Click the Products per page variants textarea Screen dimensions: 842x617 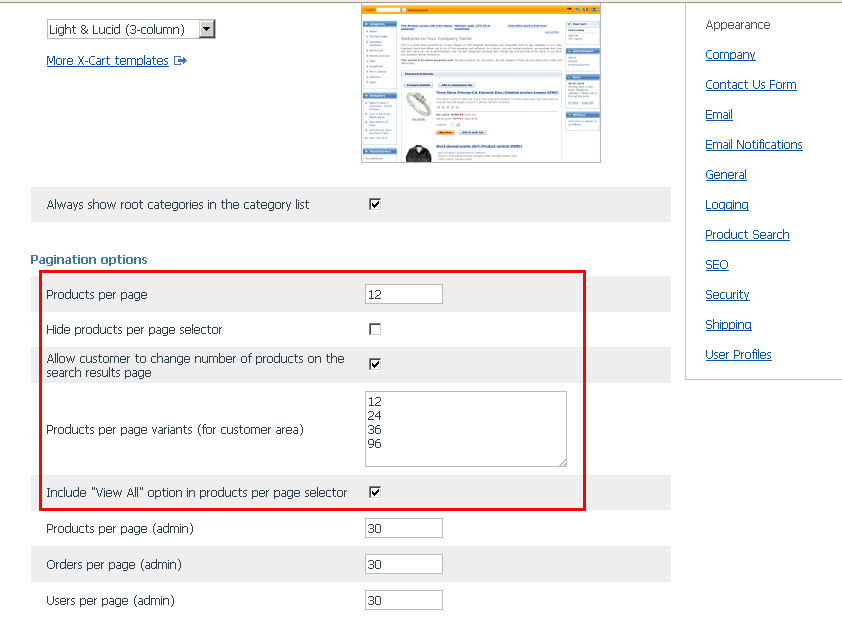pos(465,428)
